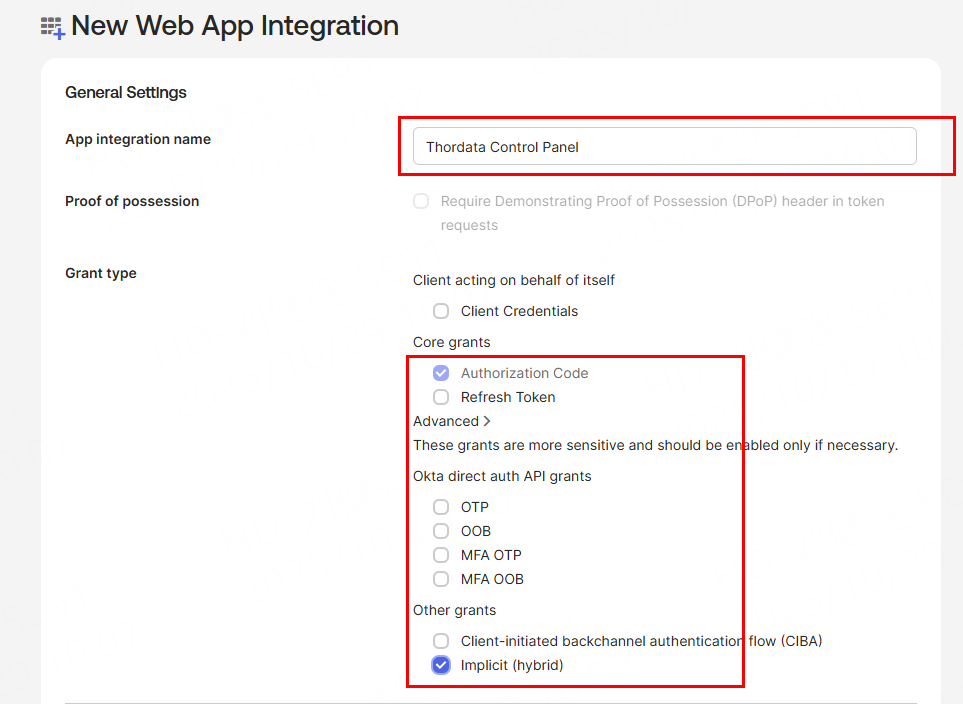This screenshot has width=963, height=704.
Task: Uncheck the Implicit (hybrid) checkbox
Action: click(441, 665)
